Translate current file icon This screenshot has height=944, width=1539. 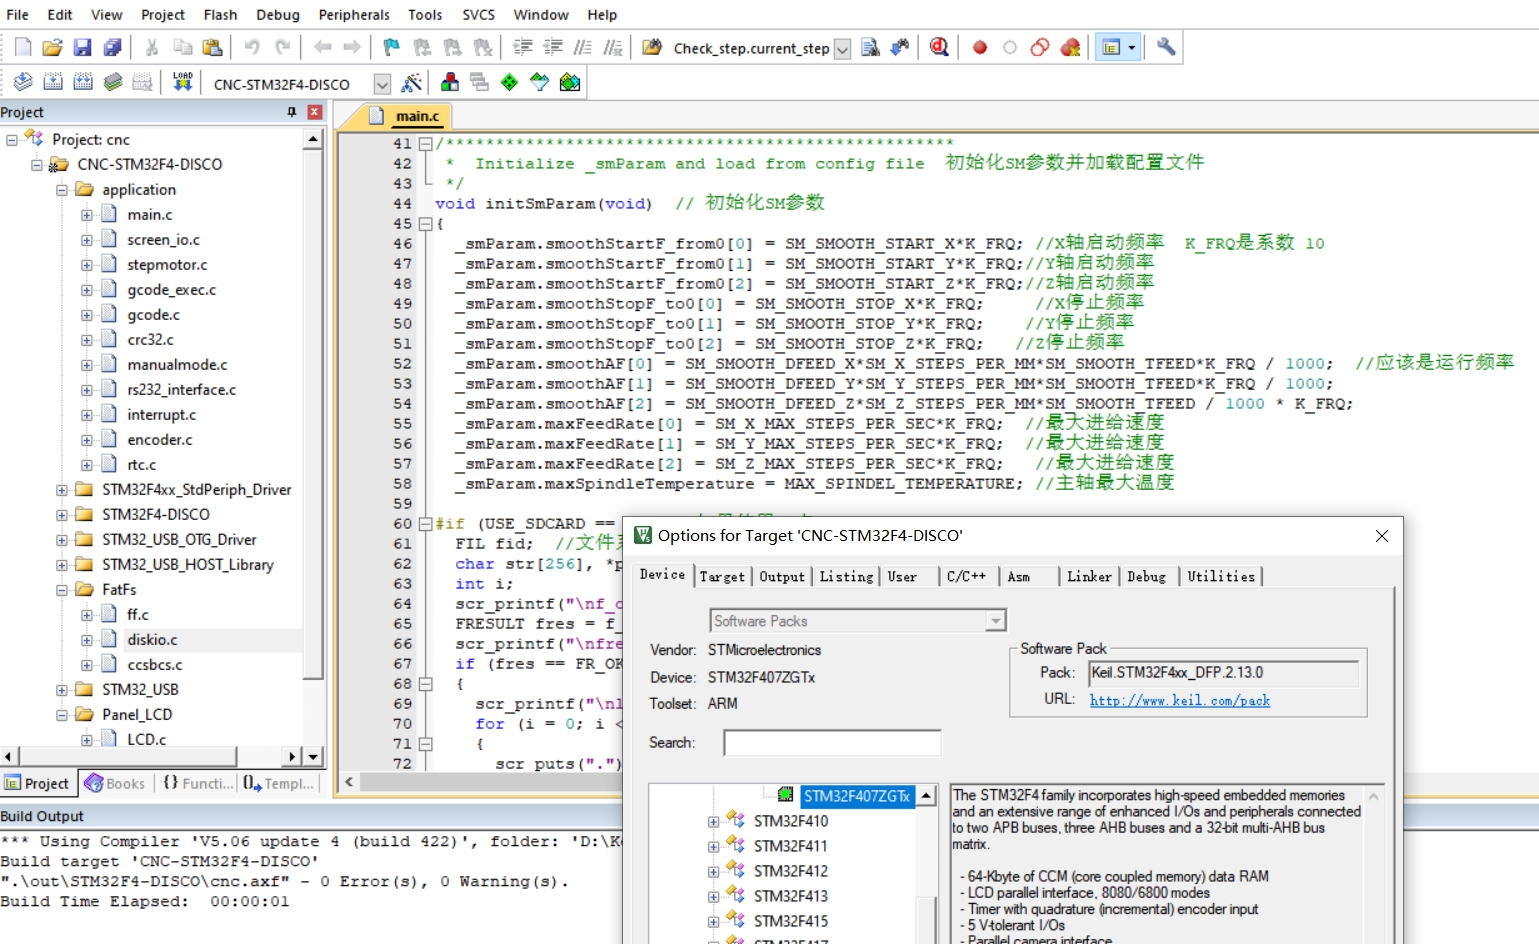tap(23, 82)
